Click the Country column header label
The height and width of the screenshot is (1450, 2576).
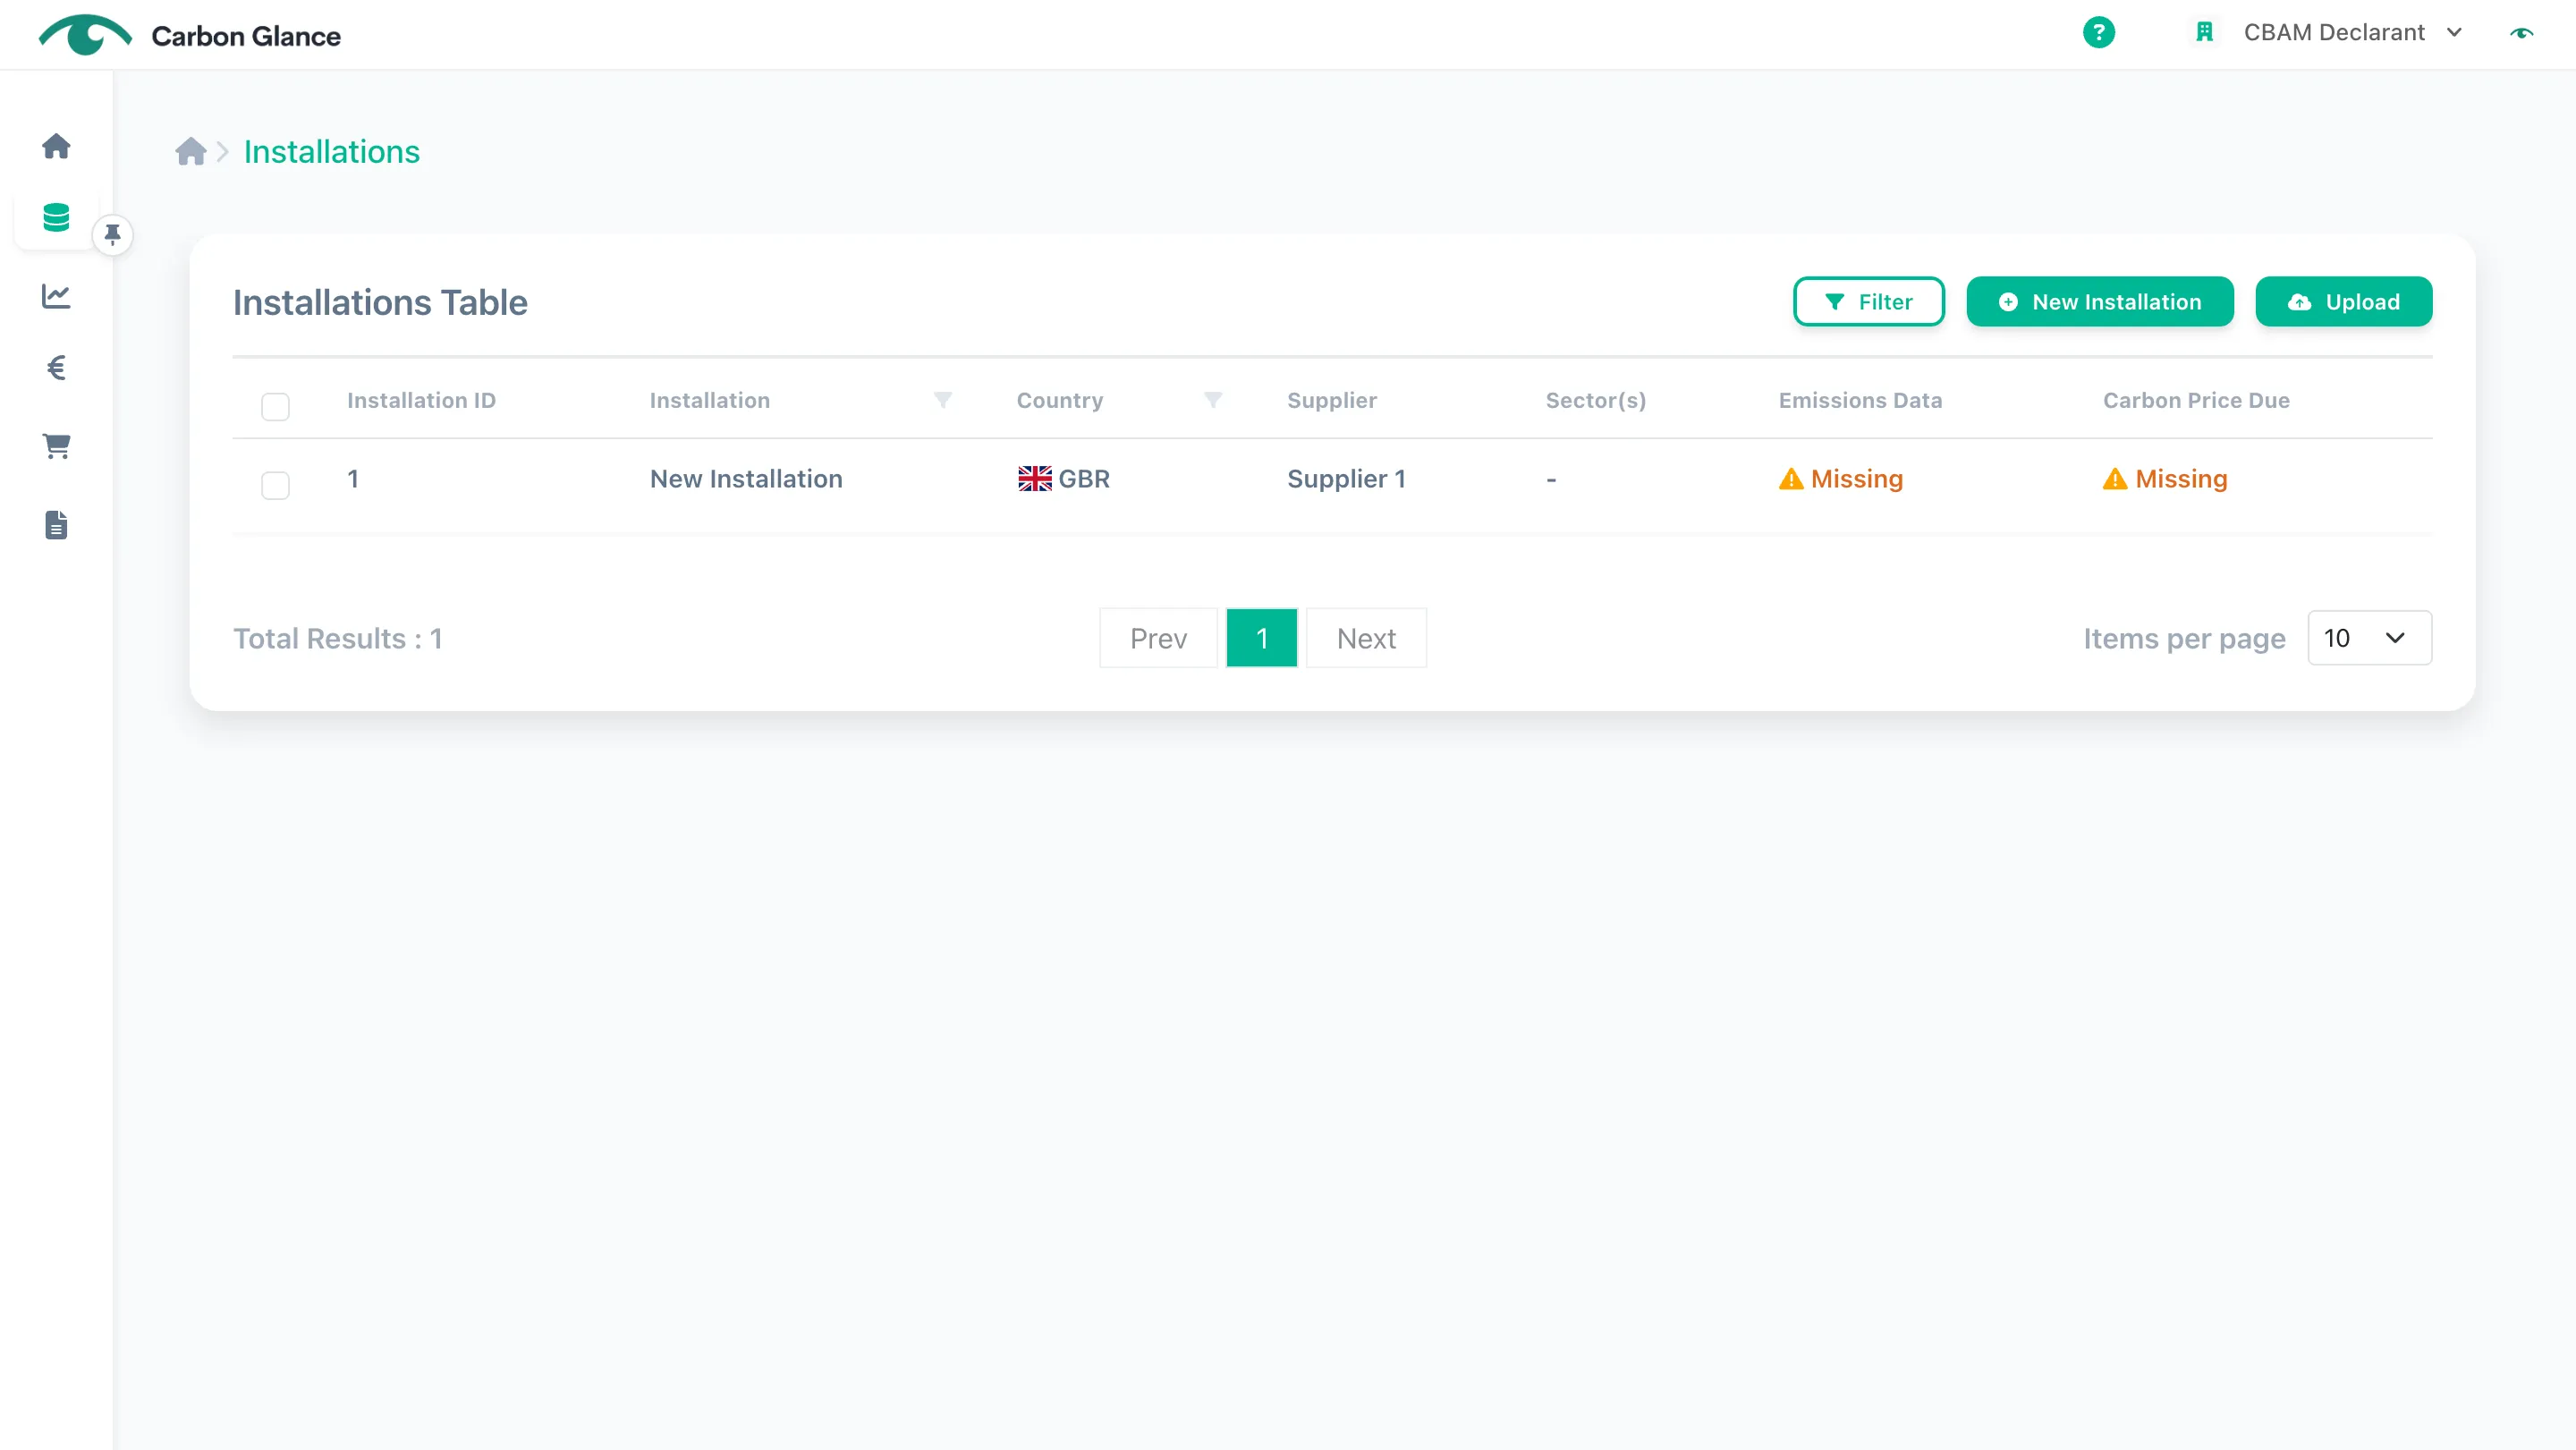coord(1059,400)
